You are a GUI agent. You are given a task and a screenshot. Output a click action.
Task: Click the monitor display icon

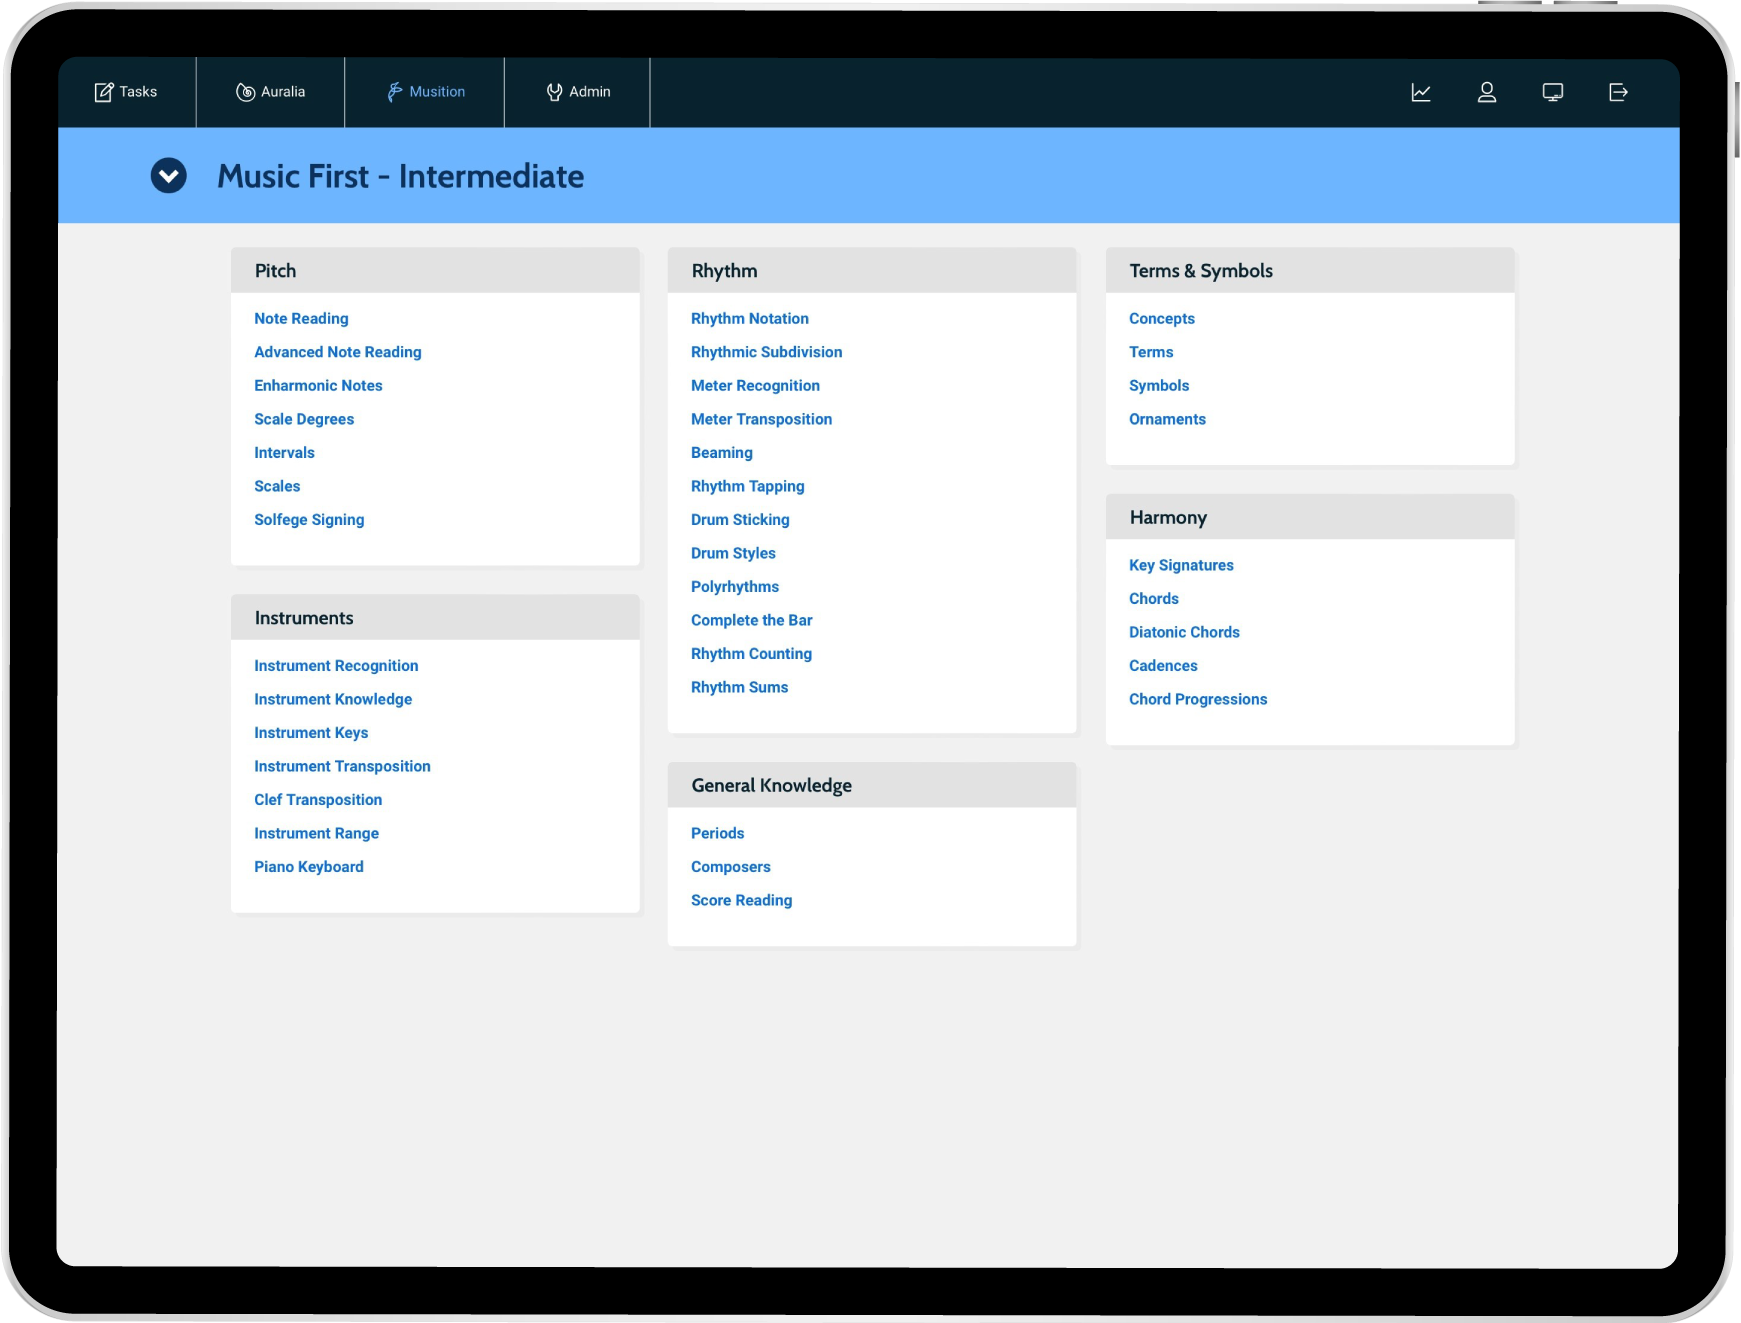(x=1552, y=92)
